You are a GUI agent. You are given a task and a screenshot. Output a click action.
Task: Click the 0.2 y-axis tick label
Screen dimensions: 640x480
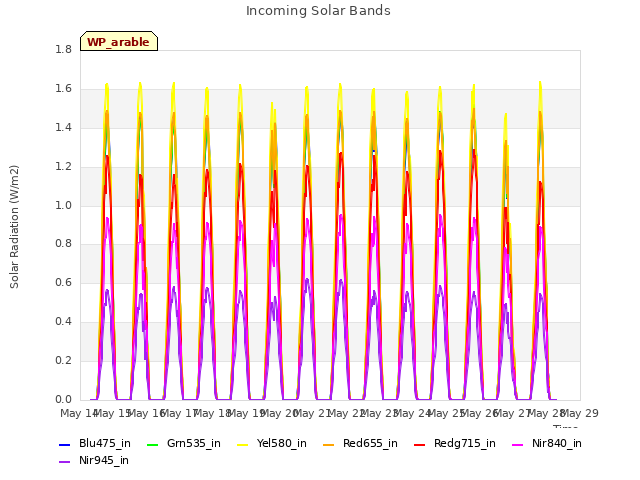pos(63,360)
